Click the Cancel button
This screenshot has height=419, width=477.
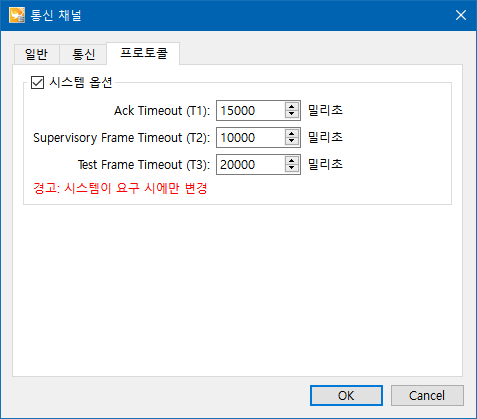pos(427,396)
